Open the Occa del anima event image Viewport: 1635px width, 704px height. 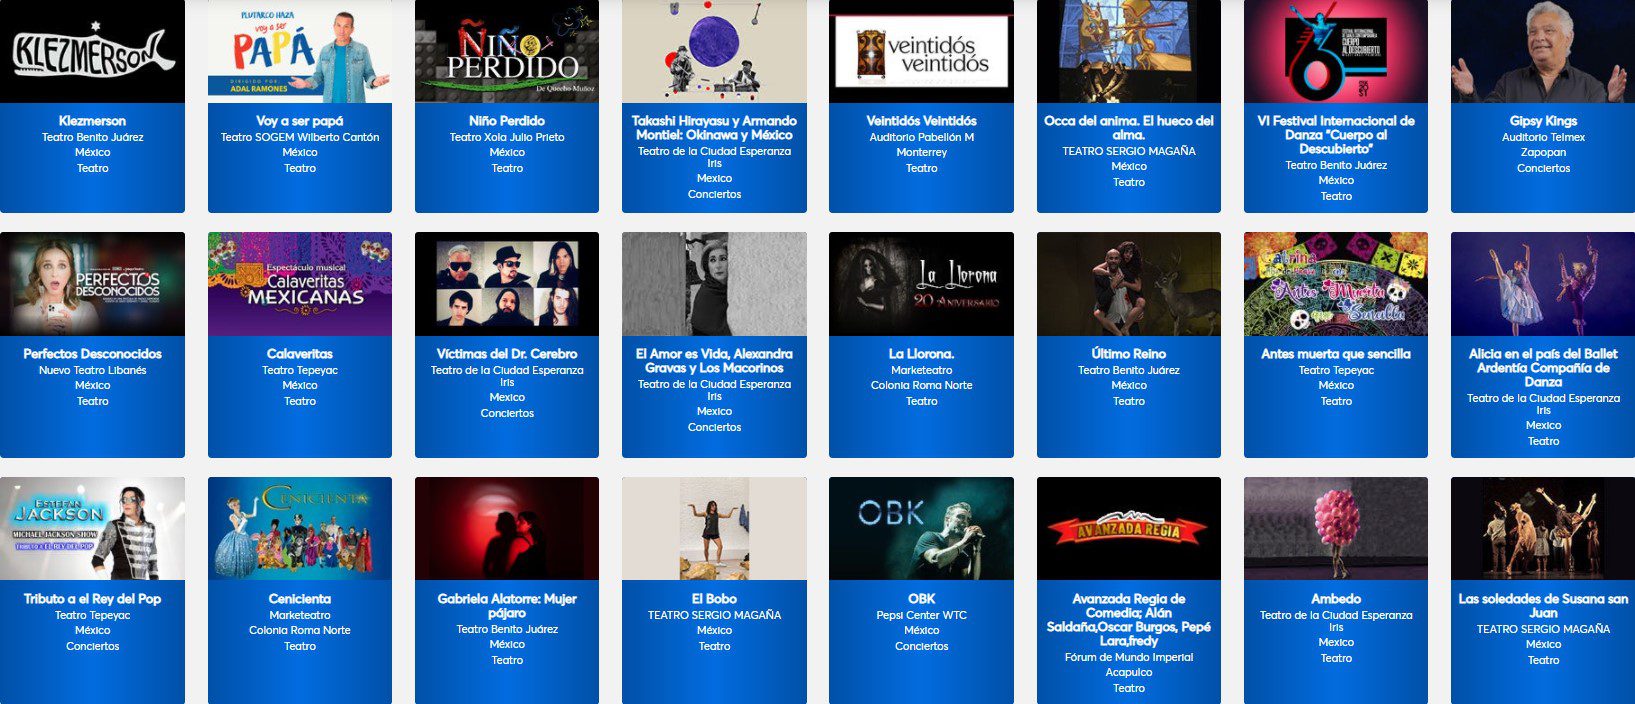point(1129,51)
